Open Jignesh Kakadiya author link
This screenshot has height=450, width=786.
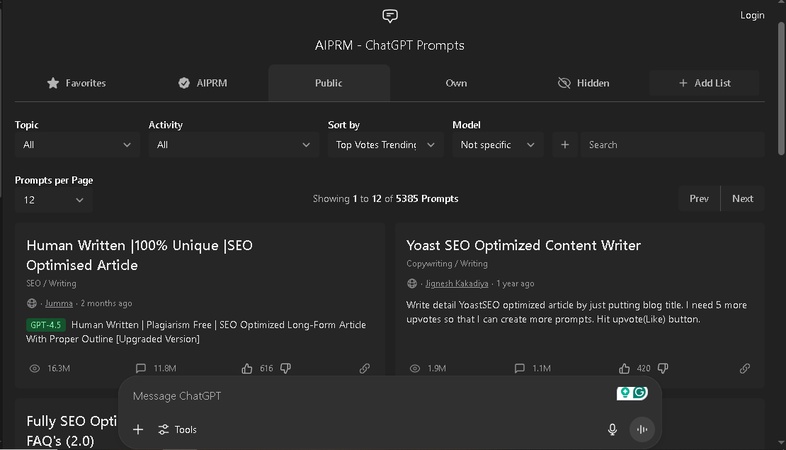pos(457,284)
